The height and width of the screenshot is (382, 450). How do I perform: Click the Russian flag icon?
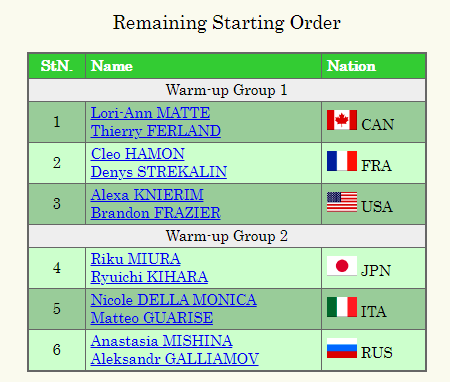342,348
